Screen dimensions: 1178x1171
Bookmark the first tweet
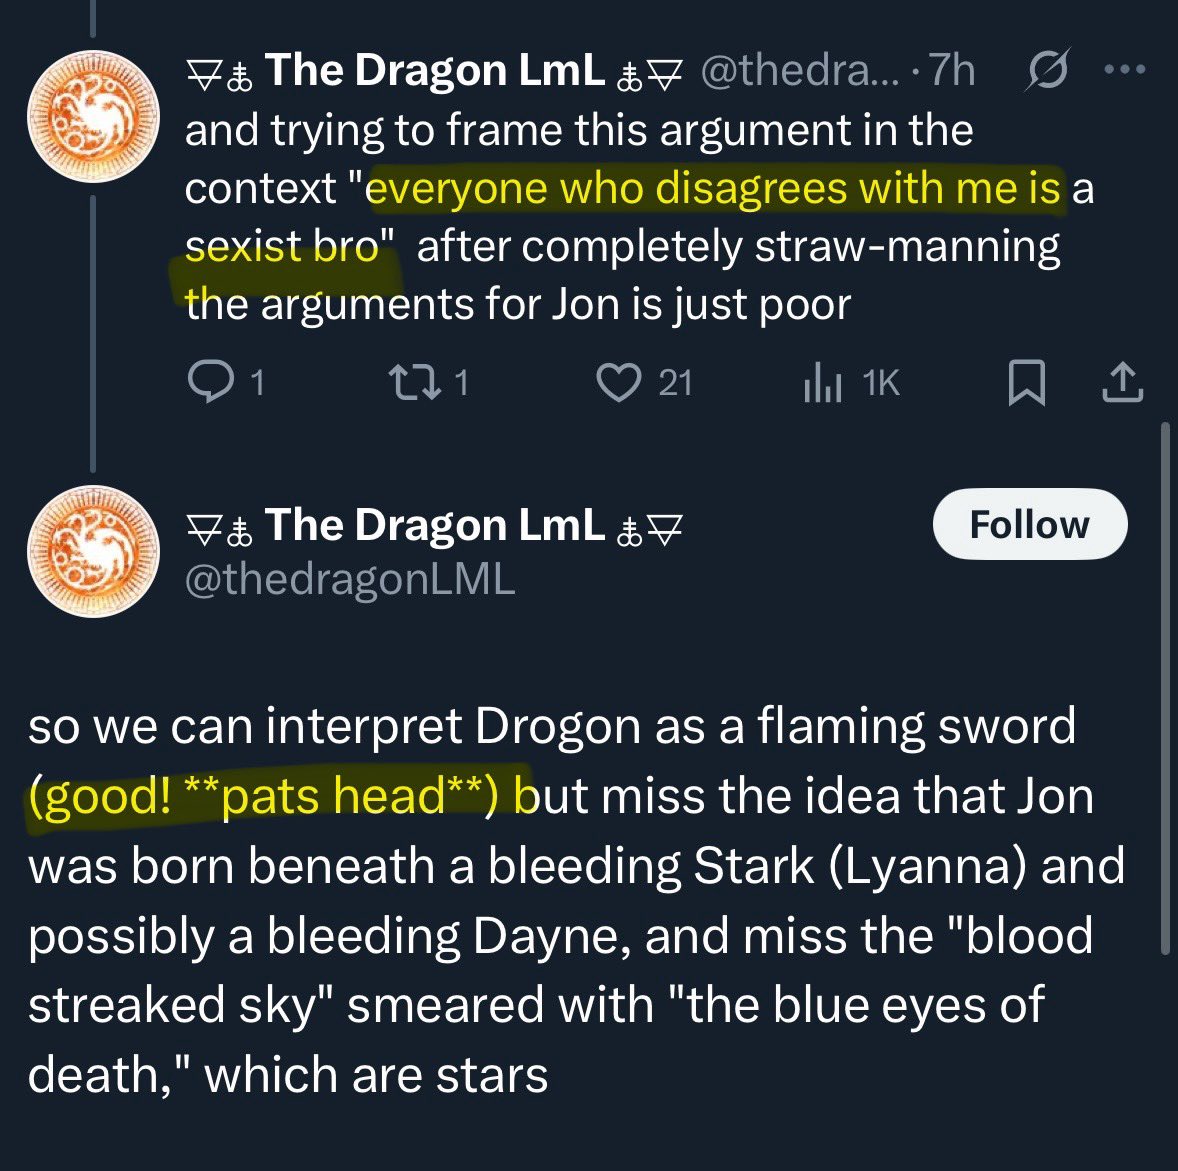click(1026, 382)
